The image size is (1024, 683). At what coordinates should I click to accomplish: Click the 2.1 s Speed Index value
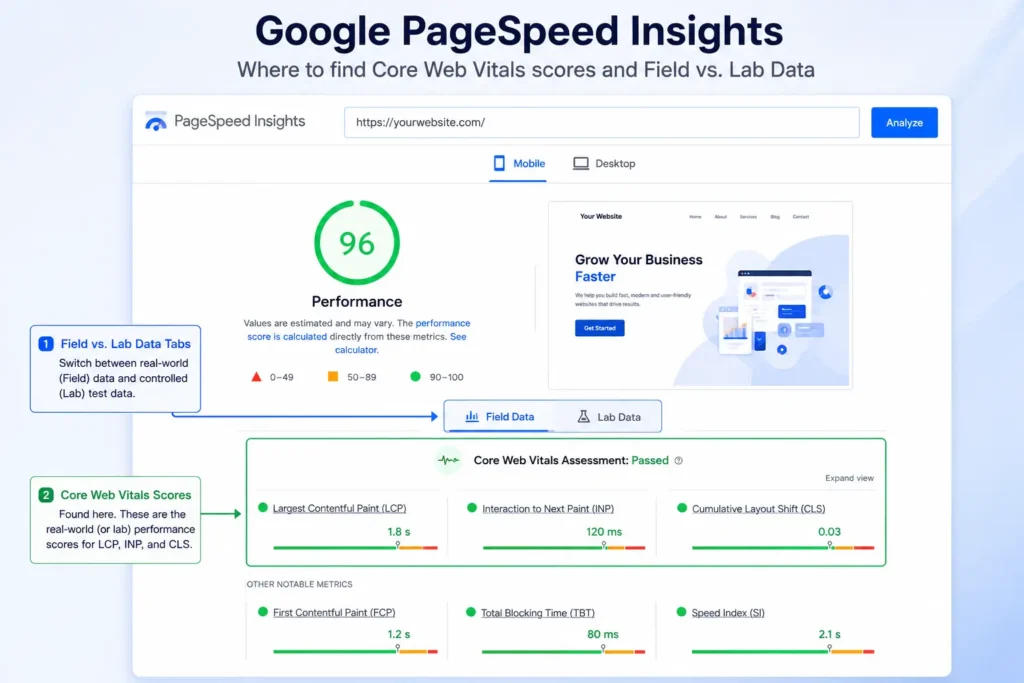(x=829, y=634)
